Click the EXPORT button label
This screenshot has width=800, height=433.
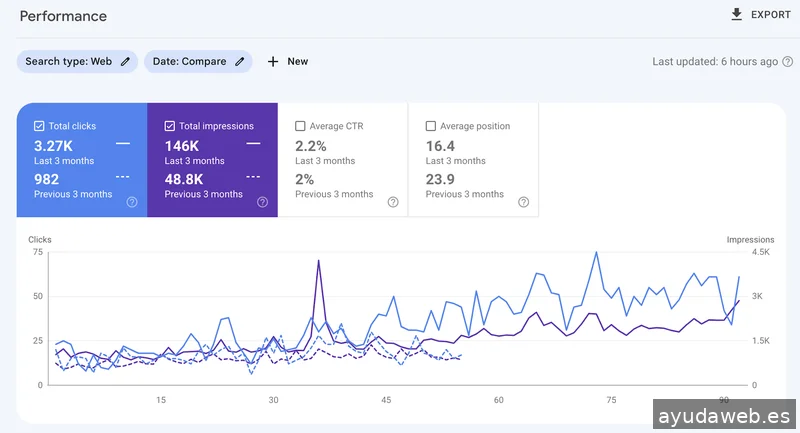pyautogui.click(x=771, y=15)
